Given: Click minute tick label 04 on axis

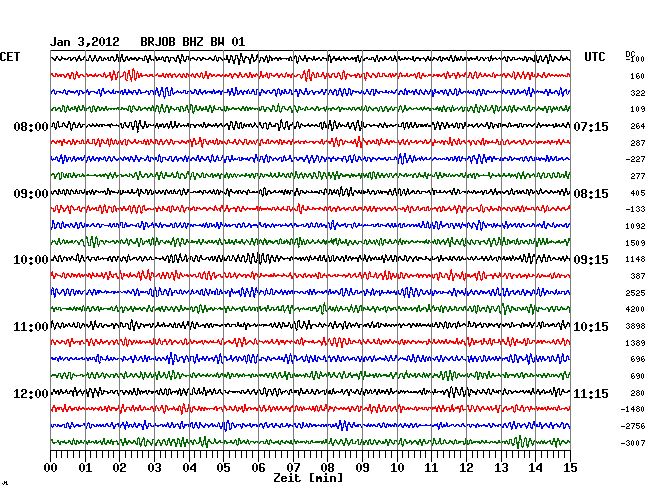Looking at the screenshot, I should pos(189,468).
